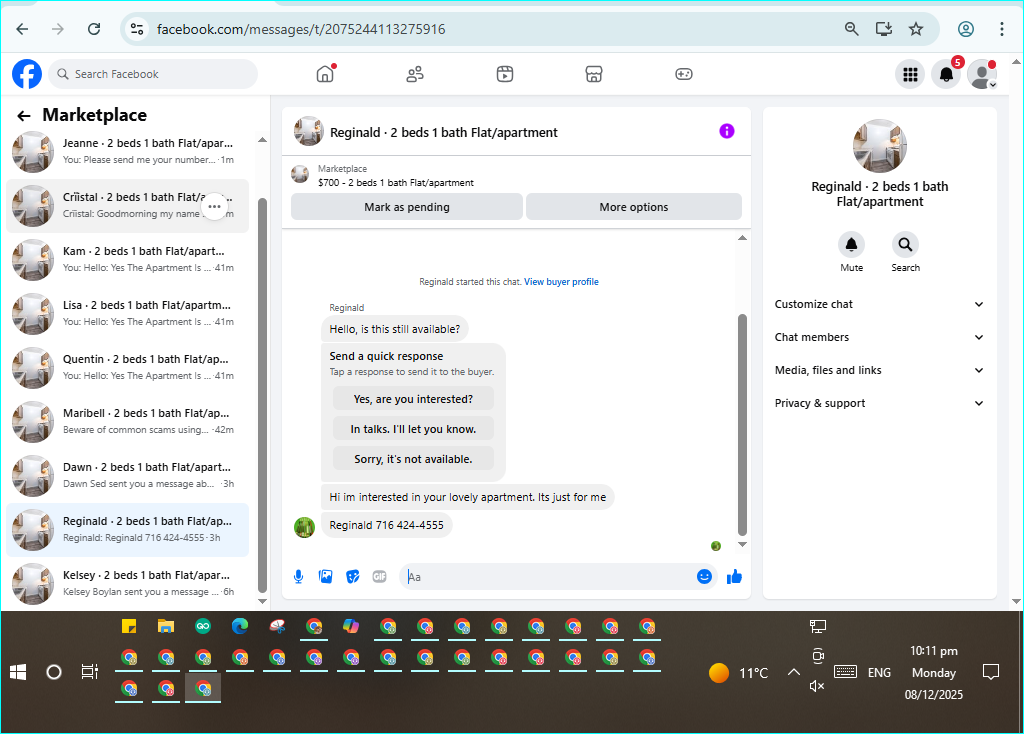1024x734 pixels.
Task: Click the browser back arrow
Action: pos(22,29)
